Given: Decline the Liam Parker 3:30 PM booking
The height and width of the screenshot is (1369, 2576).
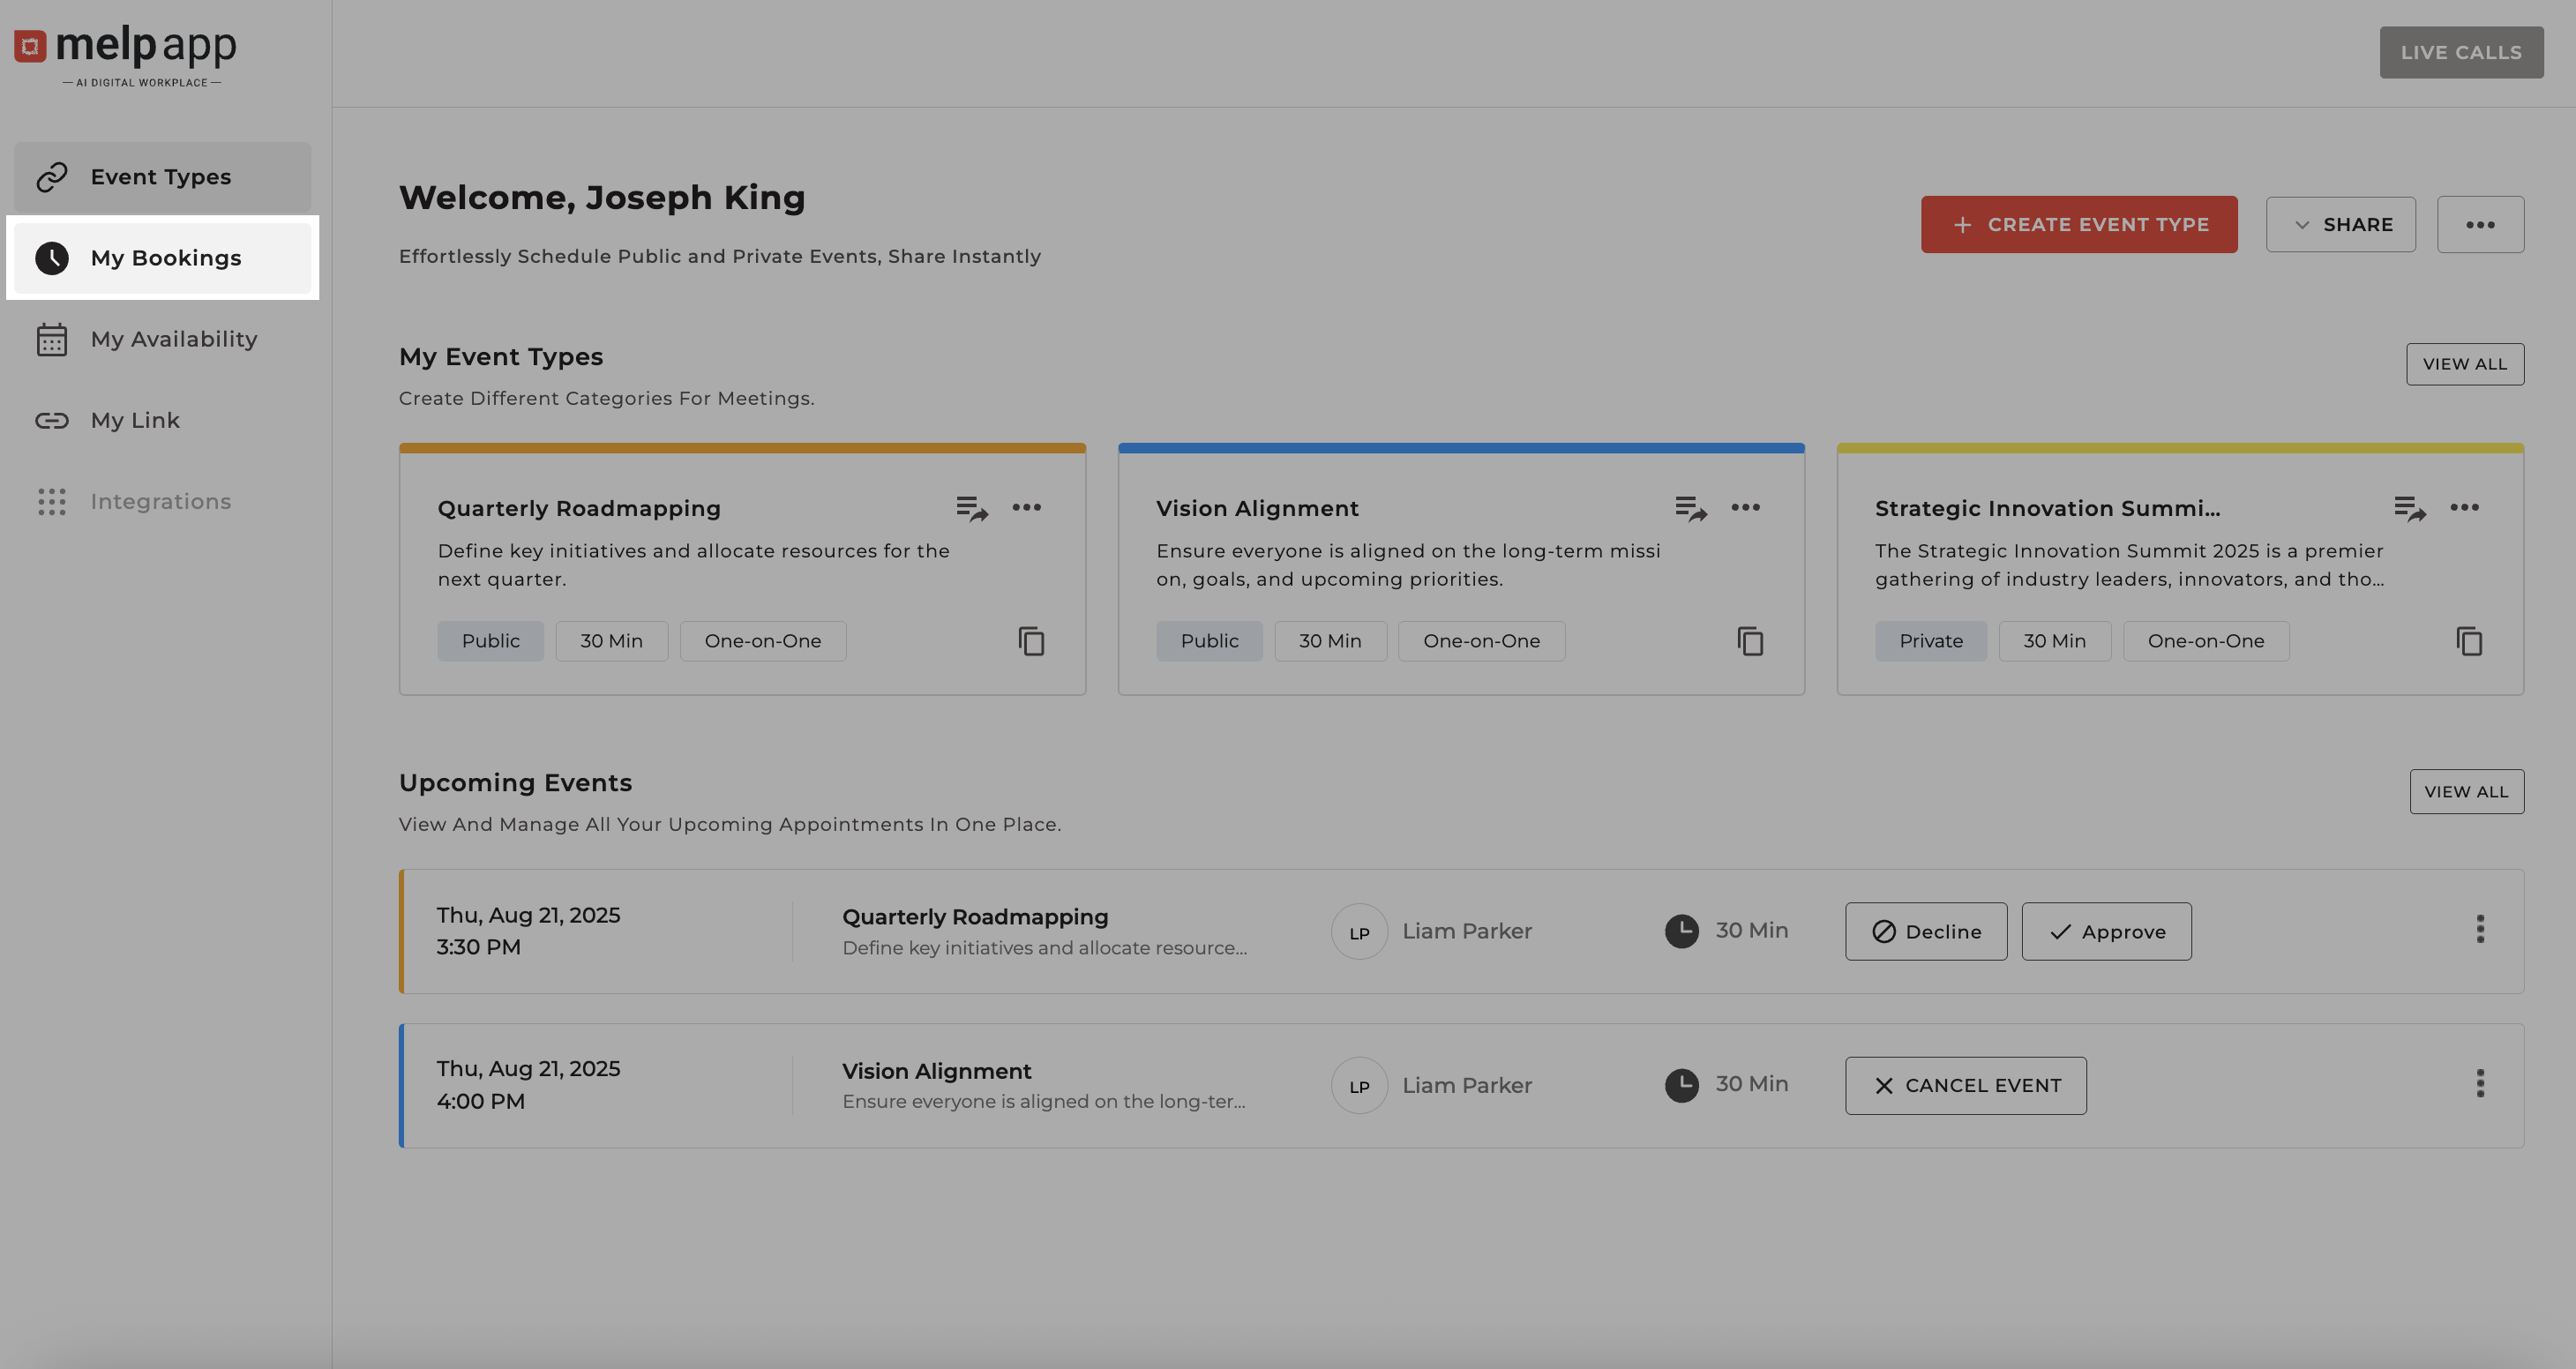Looking at the screenshot, I should click(x=1925, y=931).
